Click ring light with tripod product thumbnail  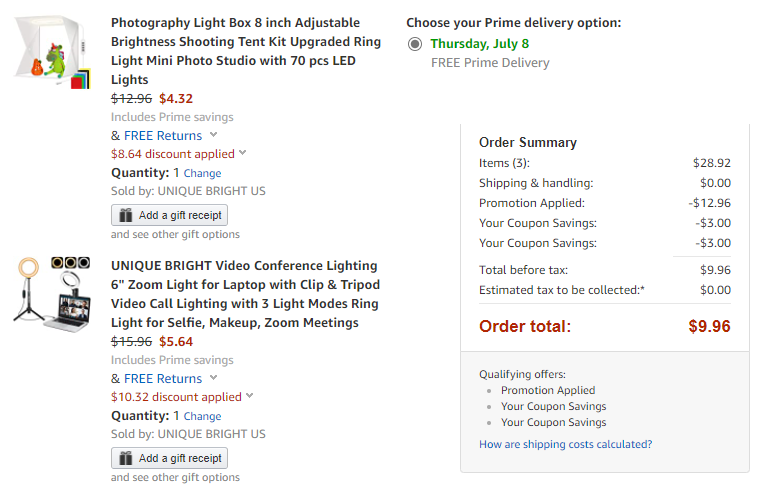(52, 294)
